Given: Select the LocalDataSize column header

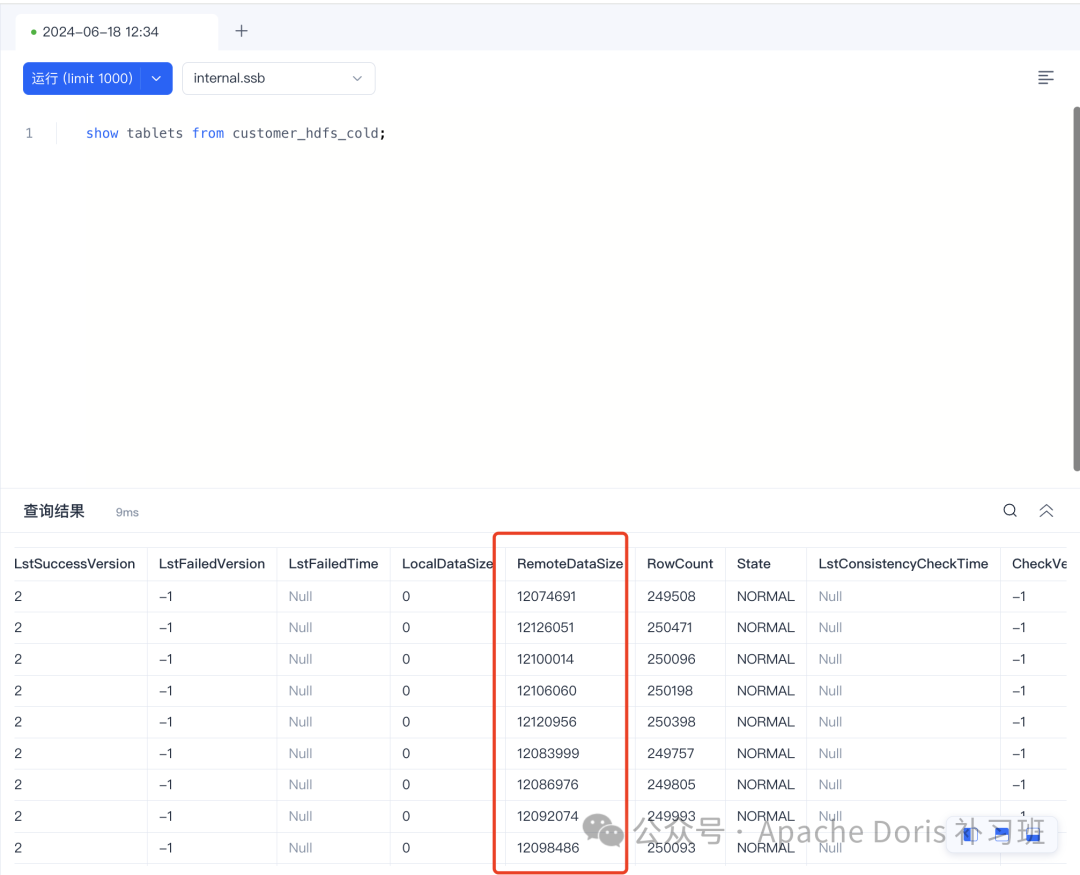Looking at the screenshot, I should tap(448, 564).
